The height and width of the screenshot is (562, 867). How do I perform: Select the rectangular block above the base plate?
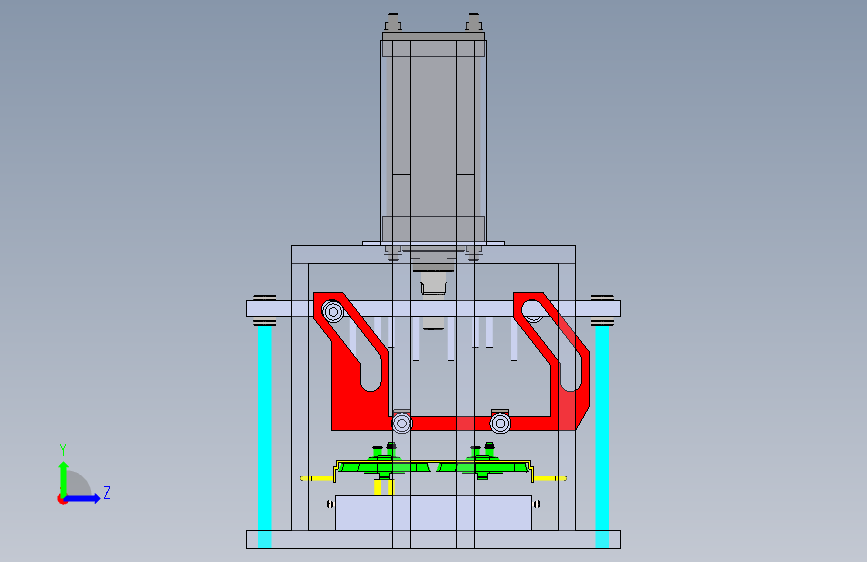[434, 512]
